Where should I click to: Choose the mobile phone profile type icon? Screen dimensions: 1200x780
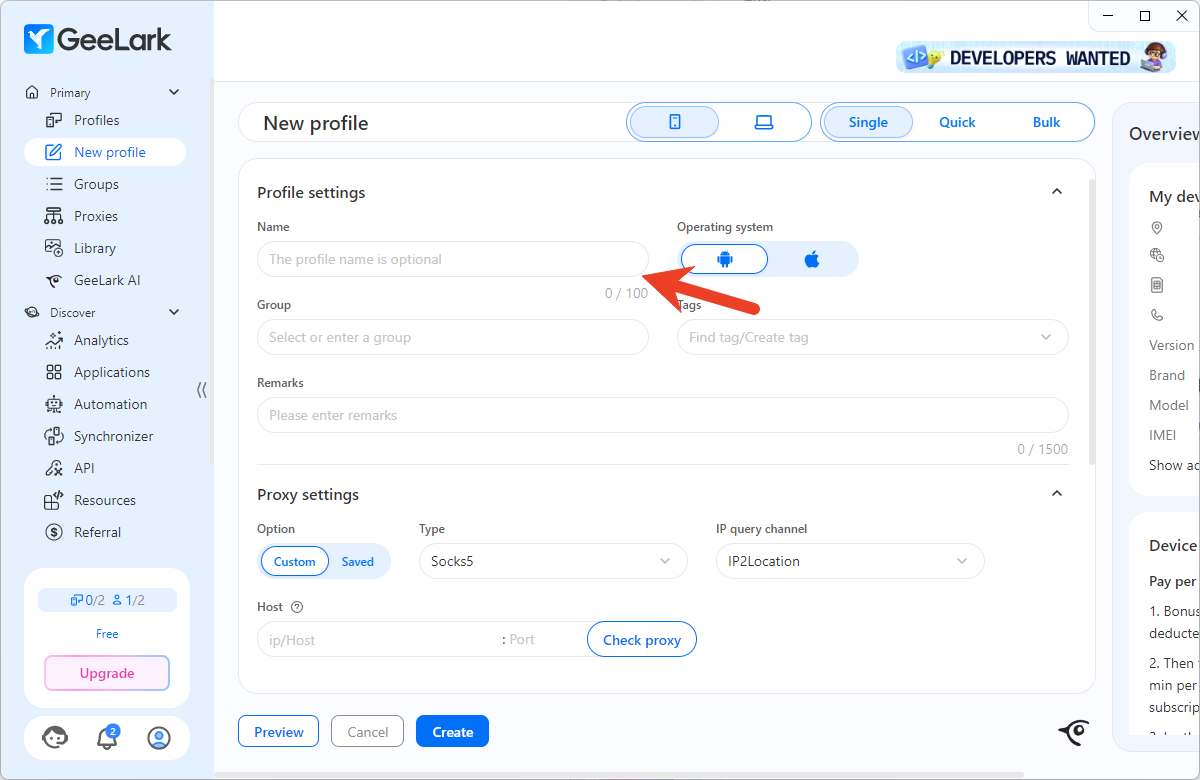pyautogui.click(x=674, y=122)
